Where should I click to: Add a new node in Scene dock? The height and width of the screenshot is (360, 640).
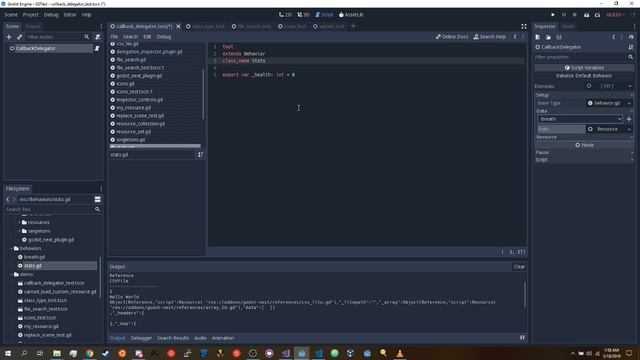[9, 37]
